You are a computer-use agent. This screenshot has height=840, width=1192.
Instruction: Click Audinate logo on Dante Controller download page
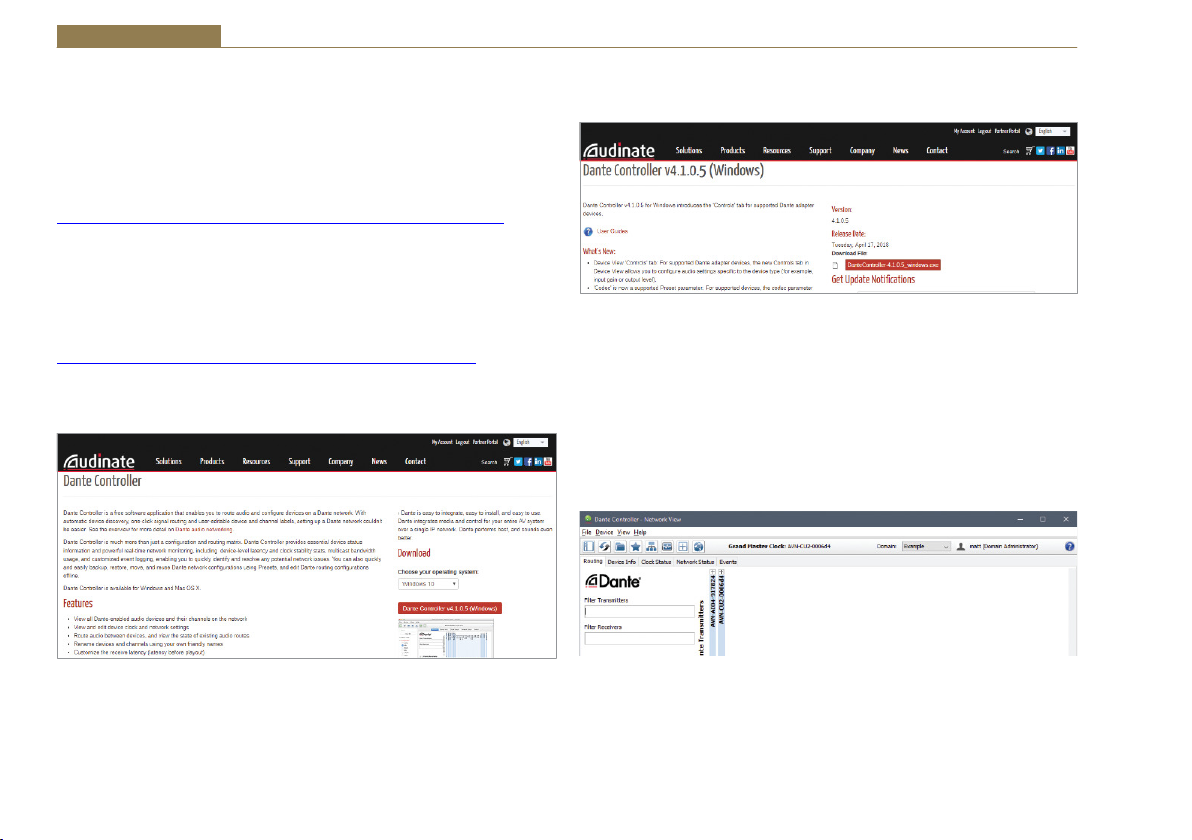pos(99,461)
